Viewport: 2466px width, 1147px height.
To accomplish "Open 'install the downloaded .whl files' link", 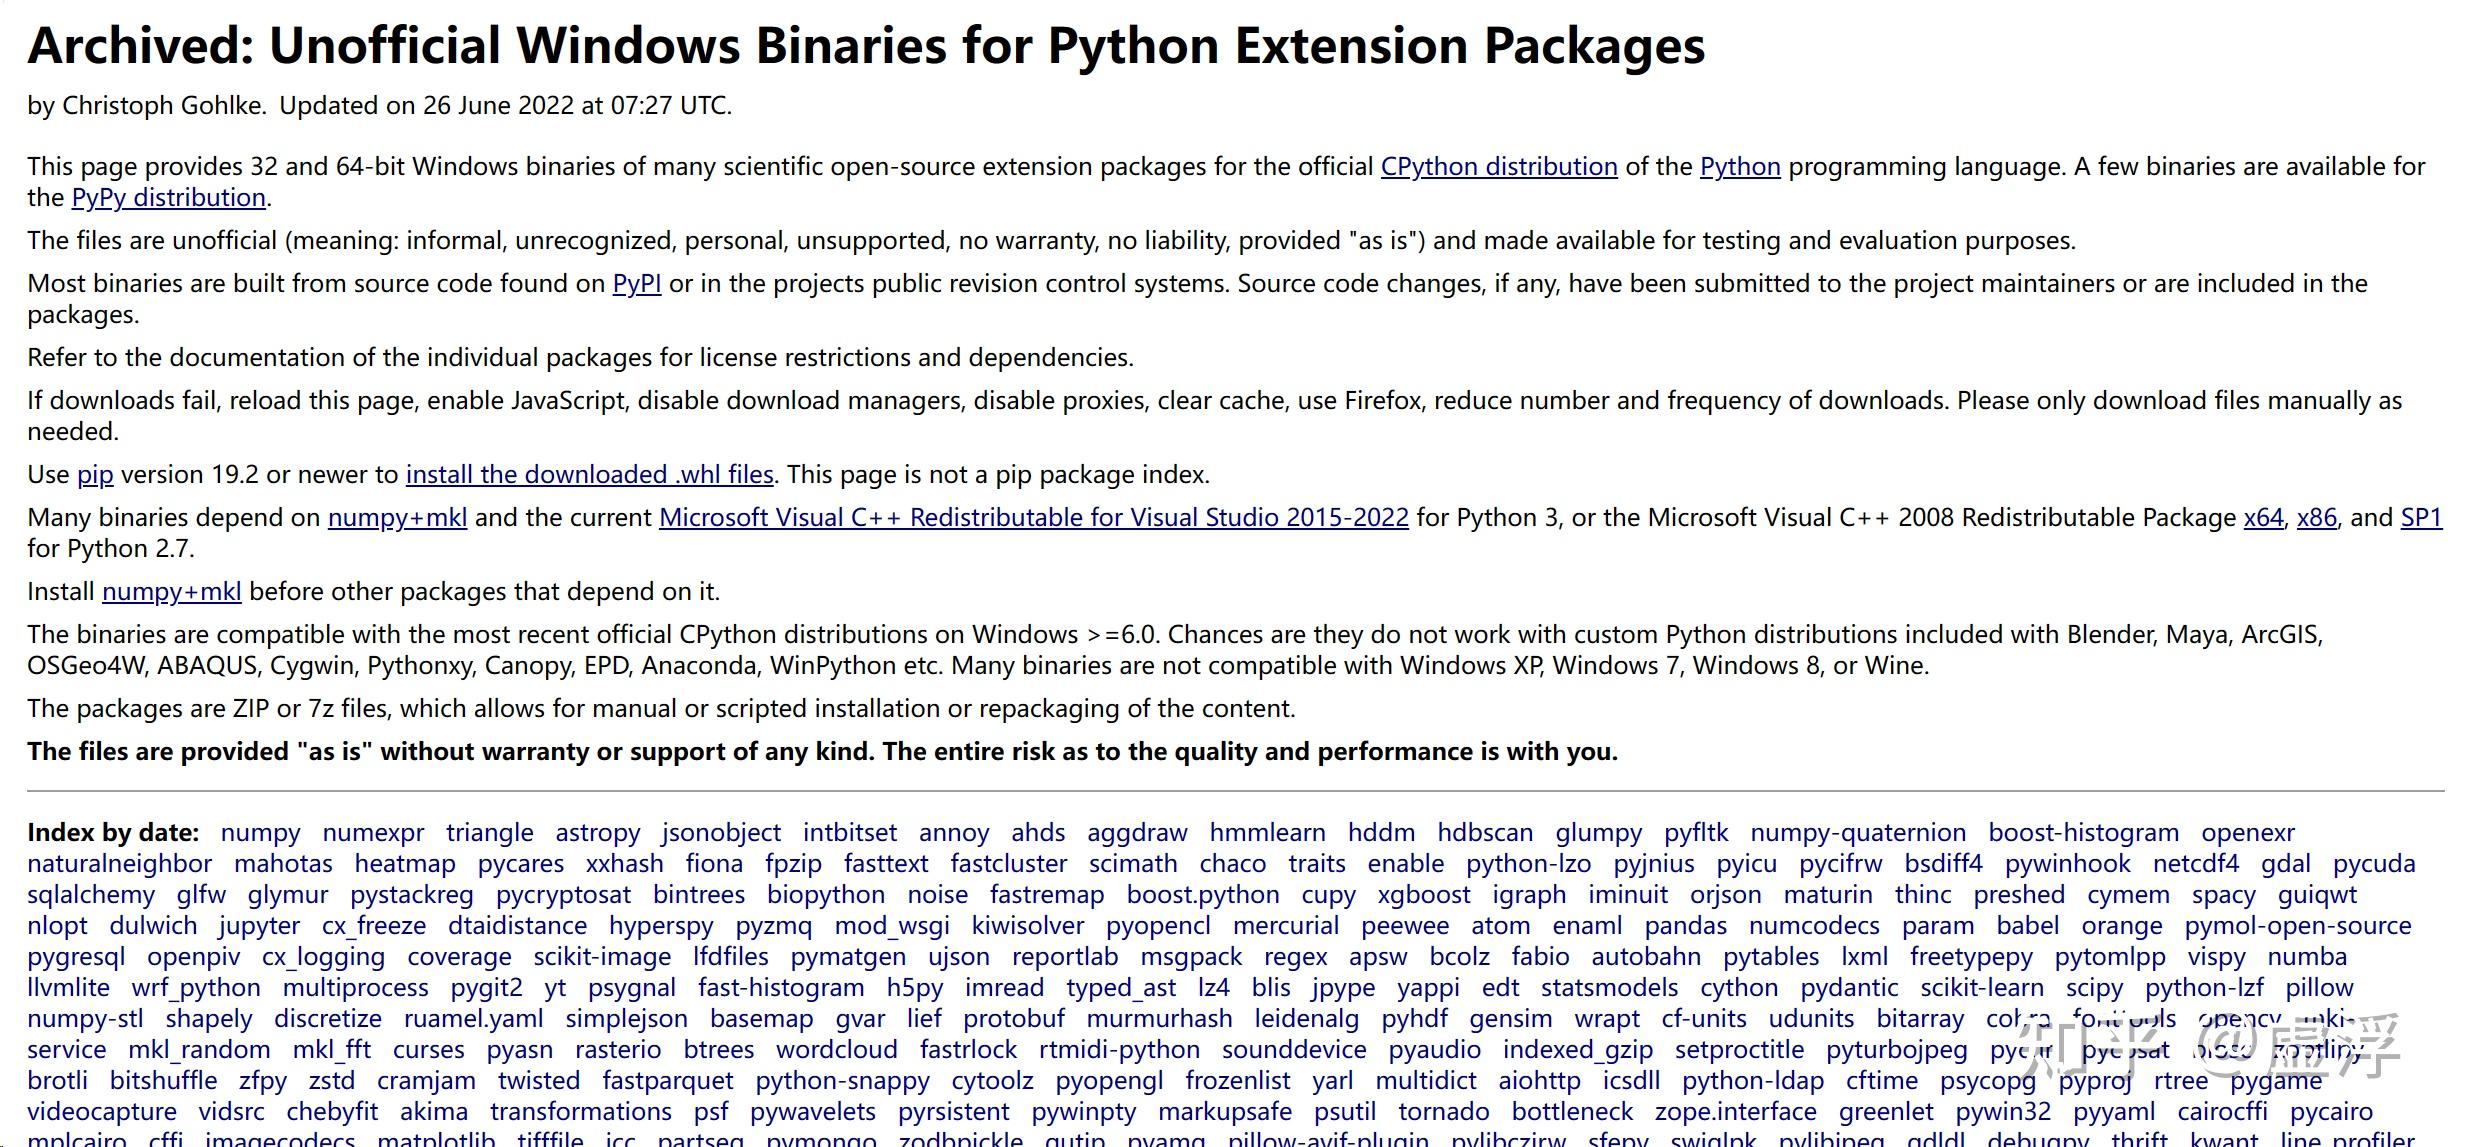I will point(589,475).
